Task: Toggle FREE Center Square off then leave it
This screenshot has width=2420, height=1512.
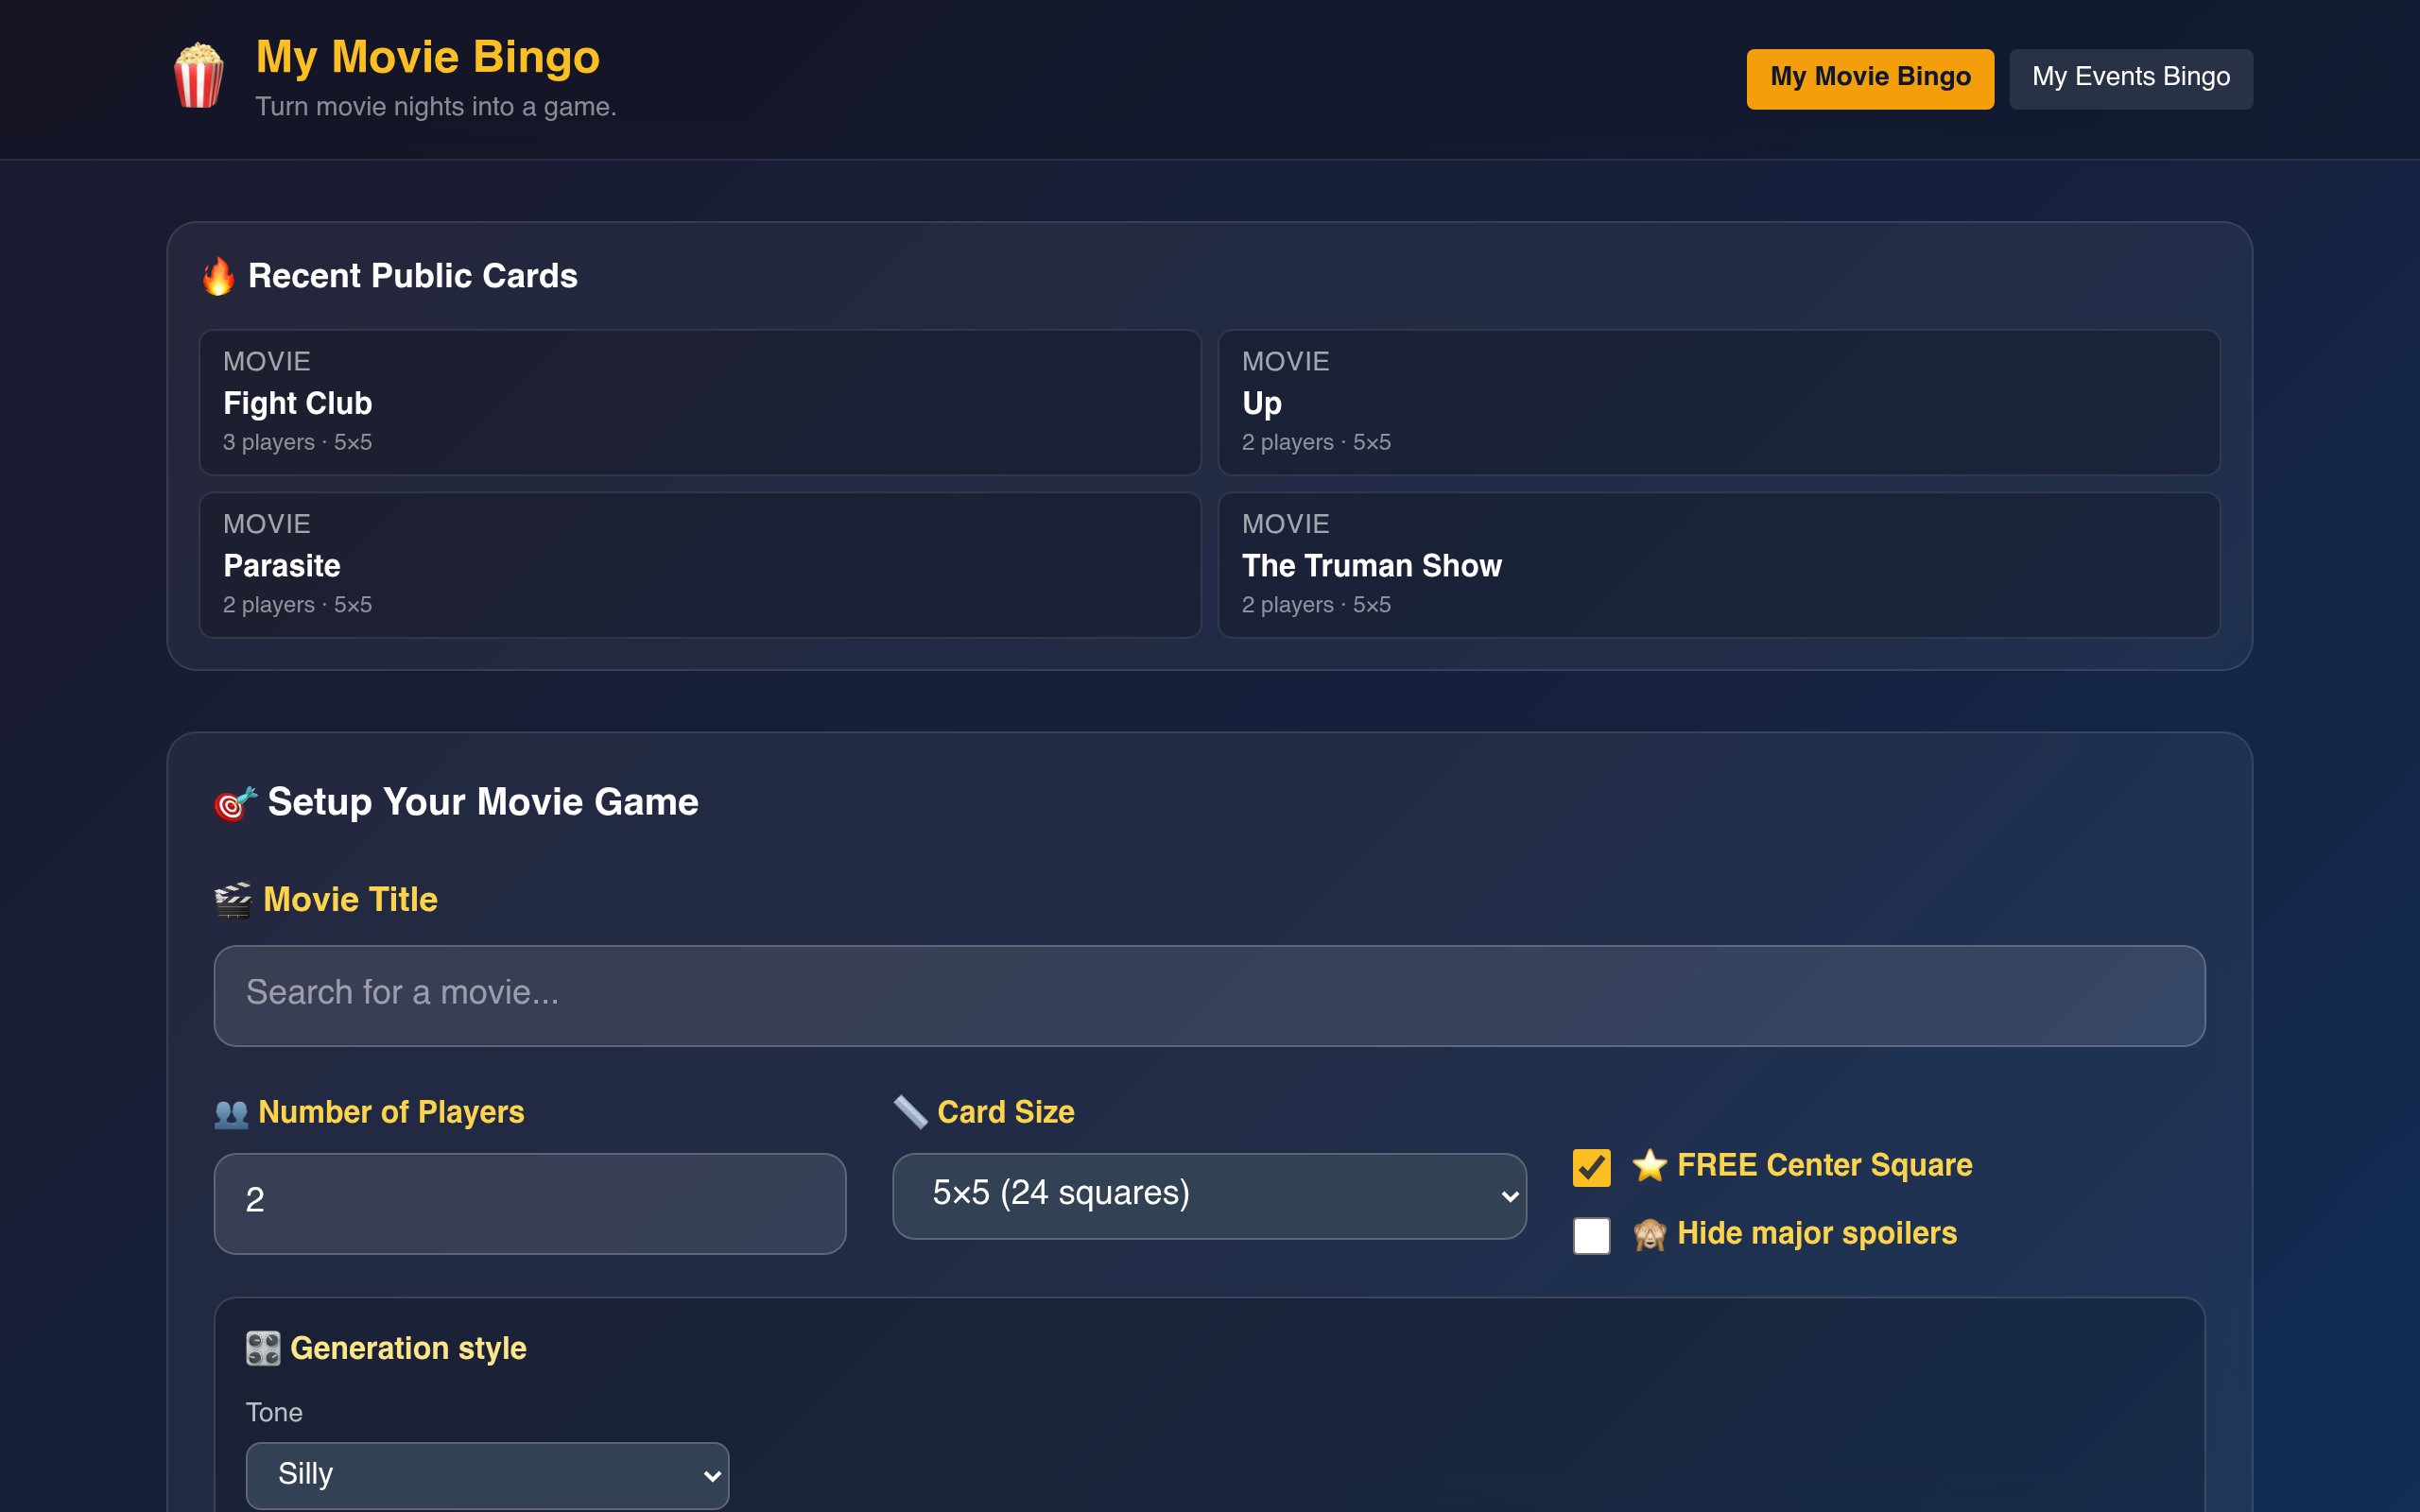Action: click(x=1590, y=1166)
